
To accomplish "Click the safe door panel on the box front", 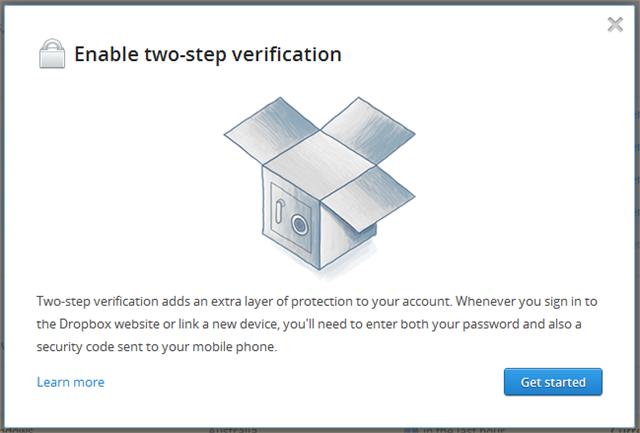I will (x=291, y=217).
